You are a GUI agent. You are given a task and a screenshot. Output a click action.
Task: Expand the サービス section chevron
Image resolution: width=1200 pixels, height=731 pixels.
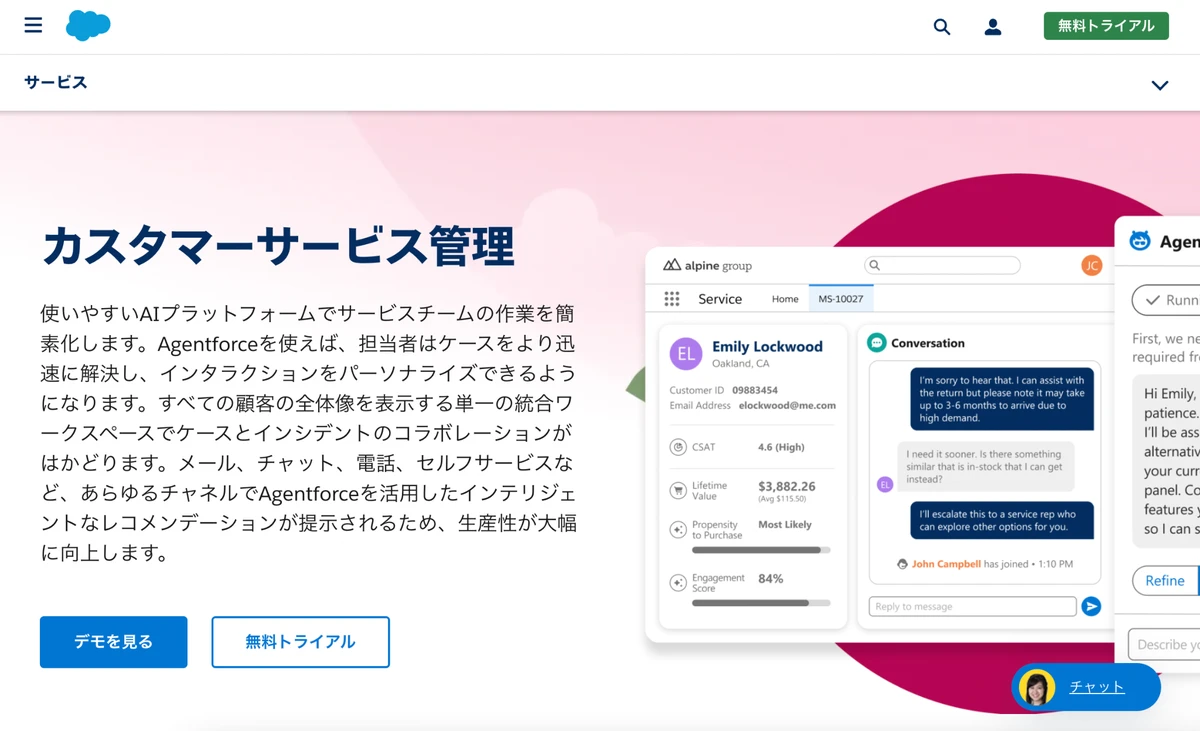coord(1160,85)
